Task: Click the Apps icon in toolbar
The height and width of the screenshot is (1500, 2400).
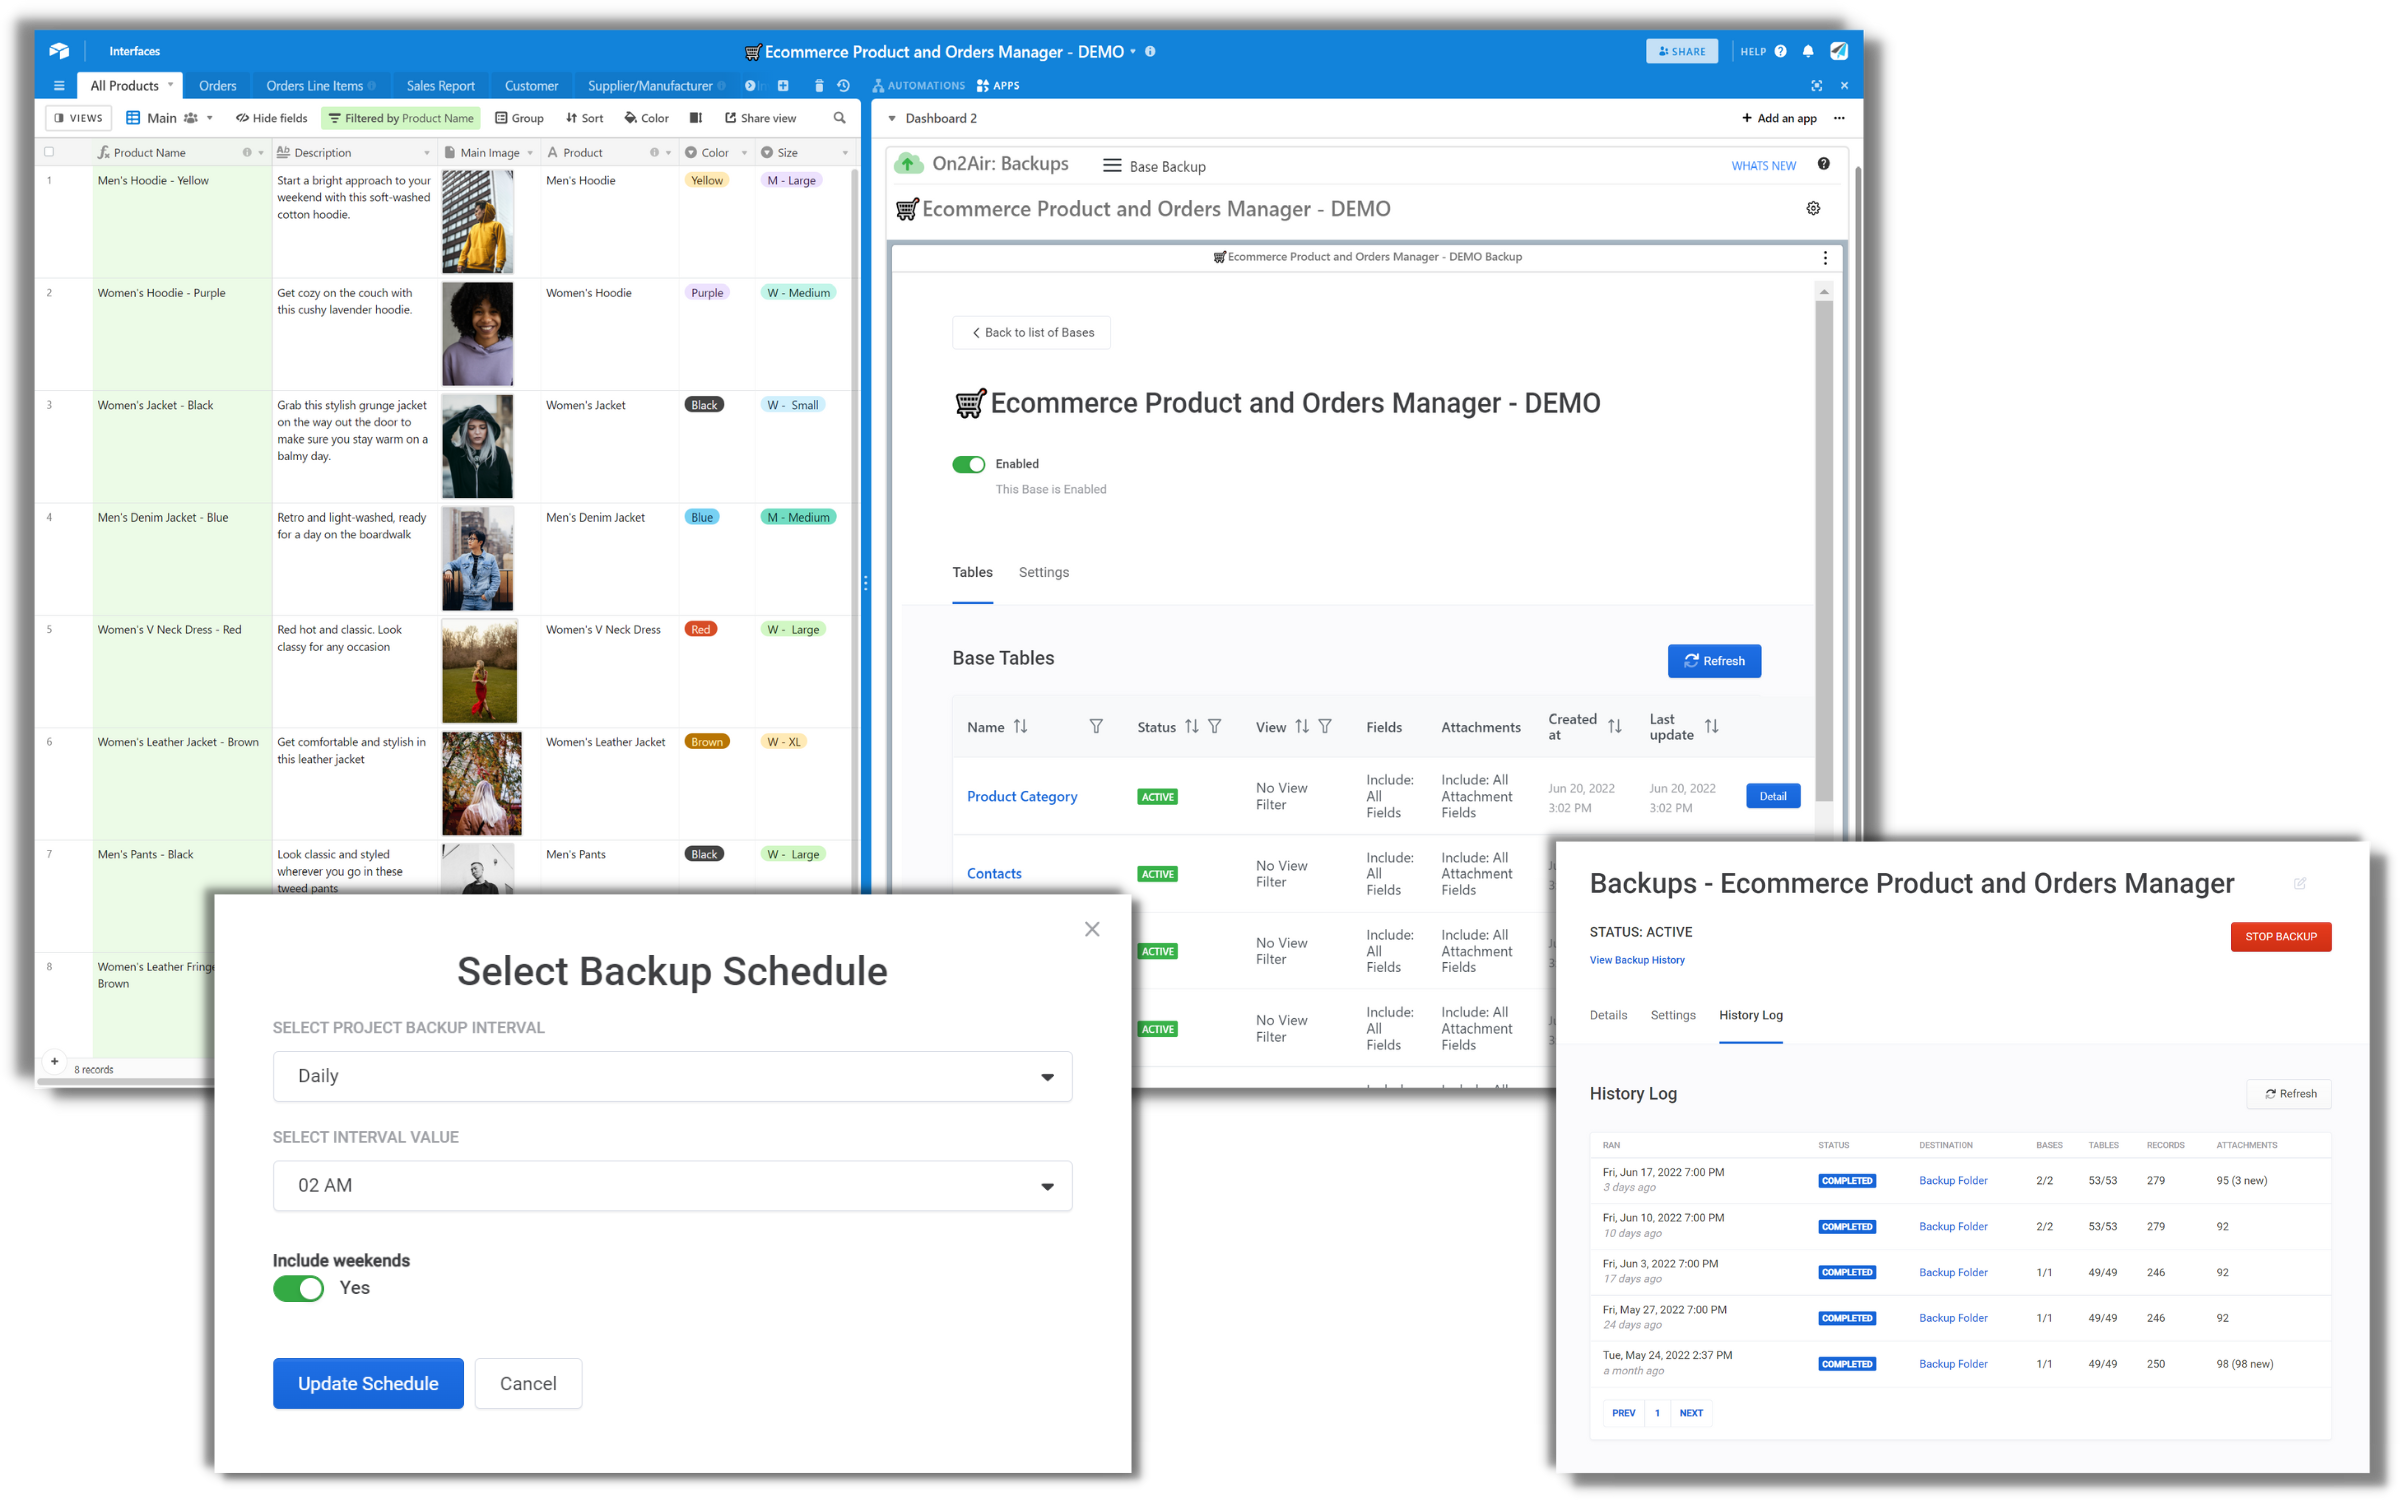Action: [x=999, y=83]
